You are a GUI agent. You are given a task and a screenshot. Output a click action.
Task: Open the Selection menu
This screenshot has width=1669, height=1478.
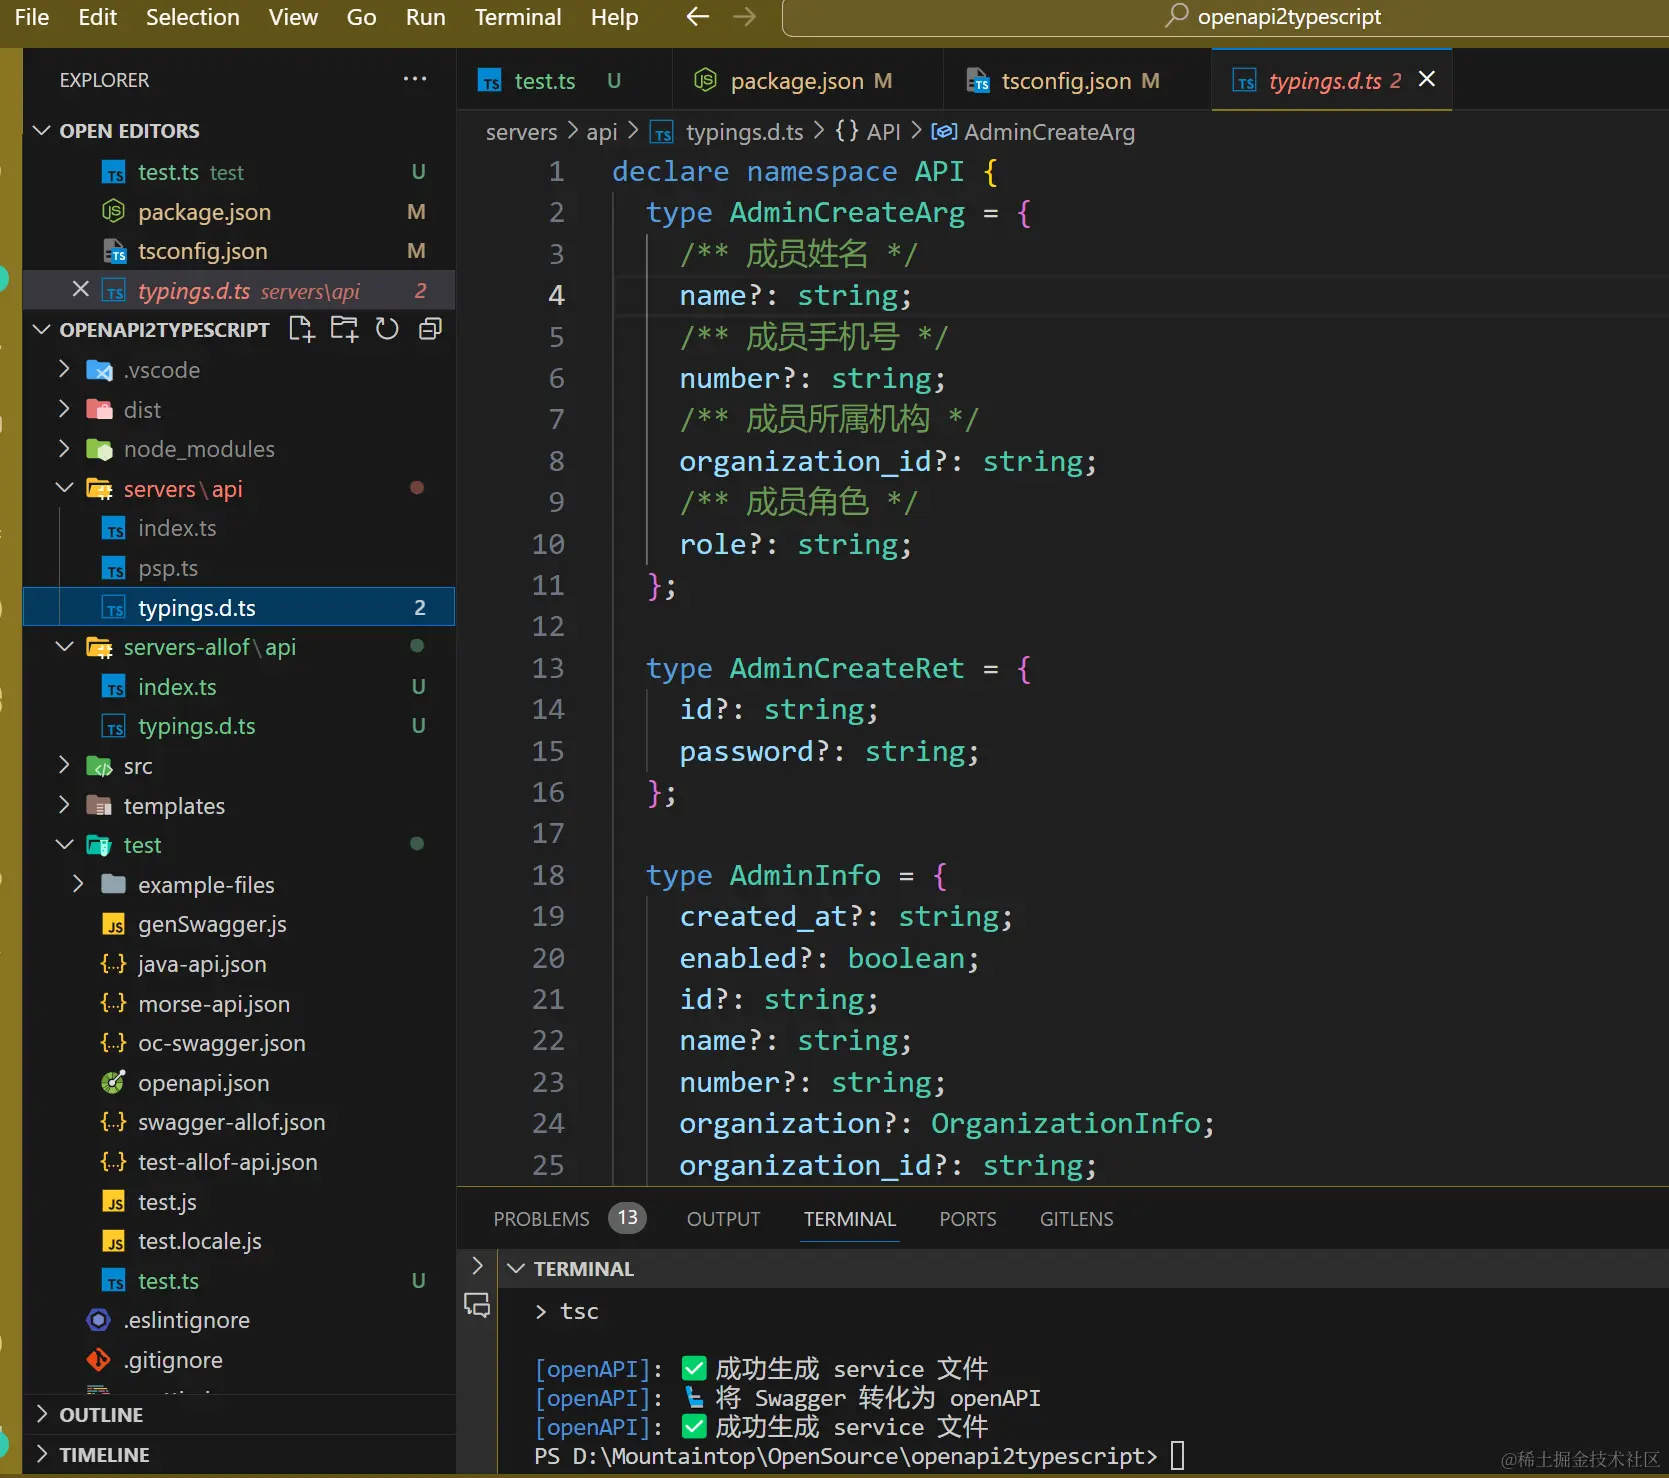click(192, 17)
